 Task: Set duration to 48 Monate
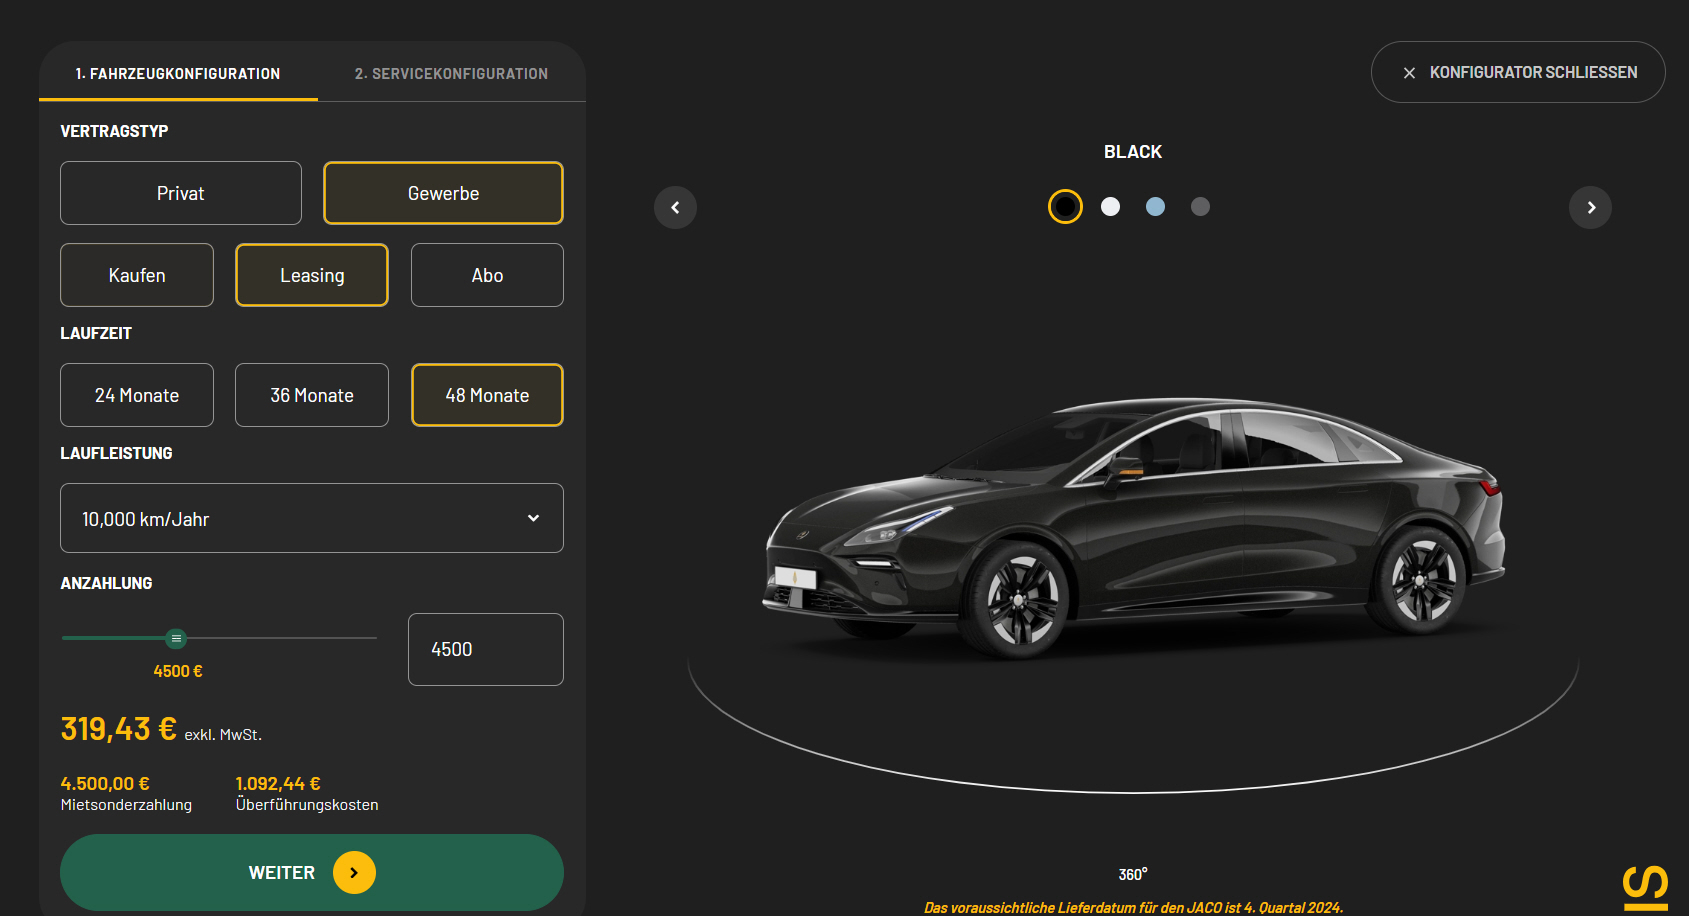click(487, 395)
